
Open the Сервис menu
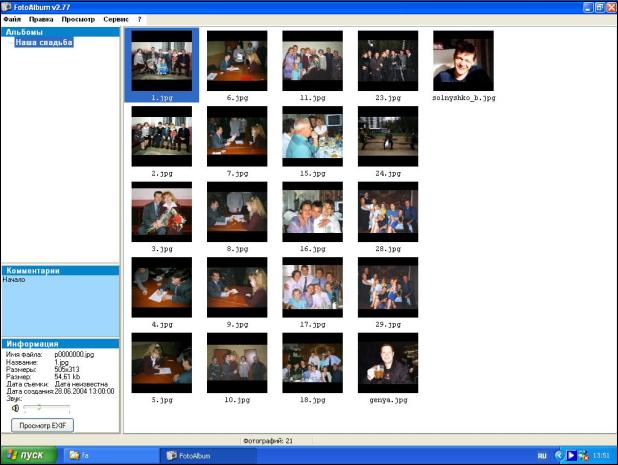click(116, 19)
